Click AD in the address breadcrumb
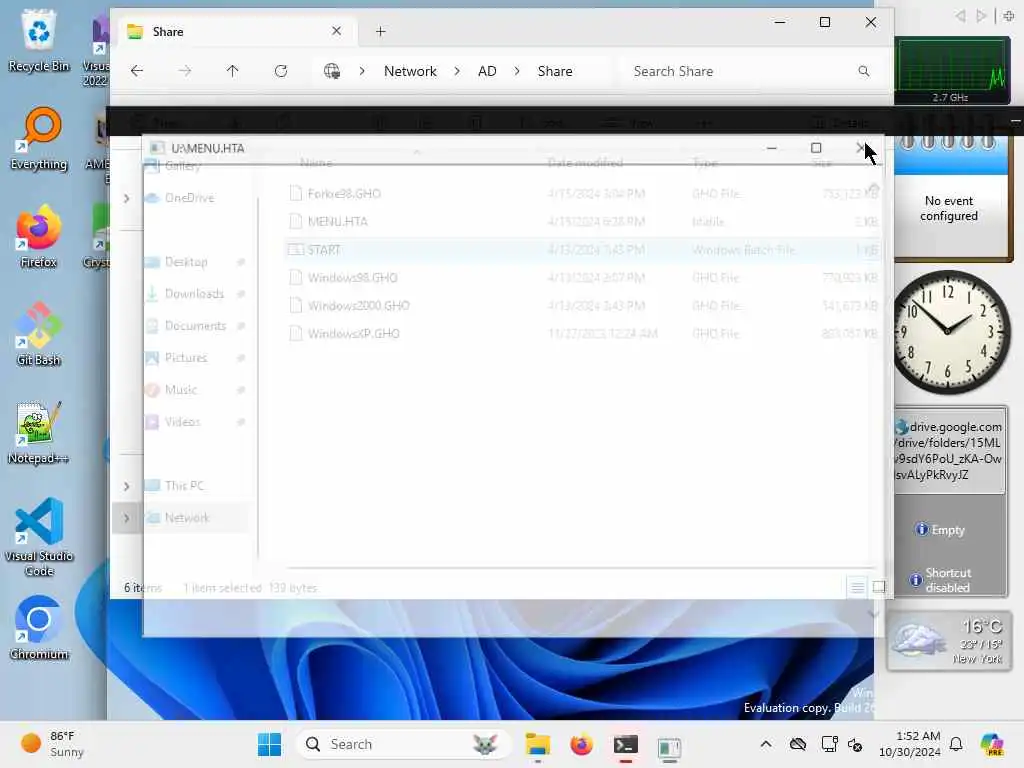 (487, 71)
